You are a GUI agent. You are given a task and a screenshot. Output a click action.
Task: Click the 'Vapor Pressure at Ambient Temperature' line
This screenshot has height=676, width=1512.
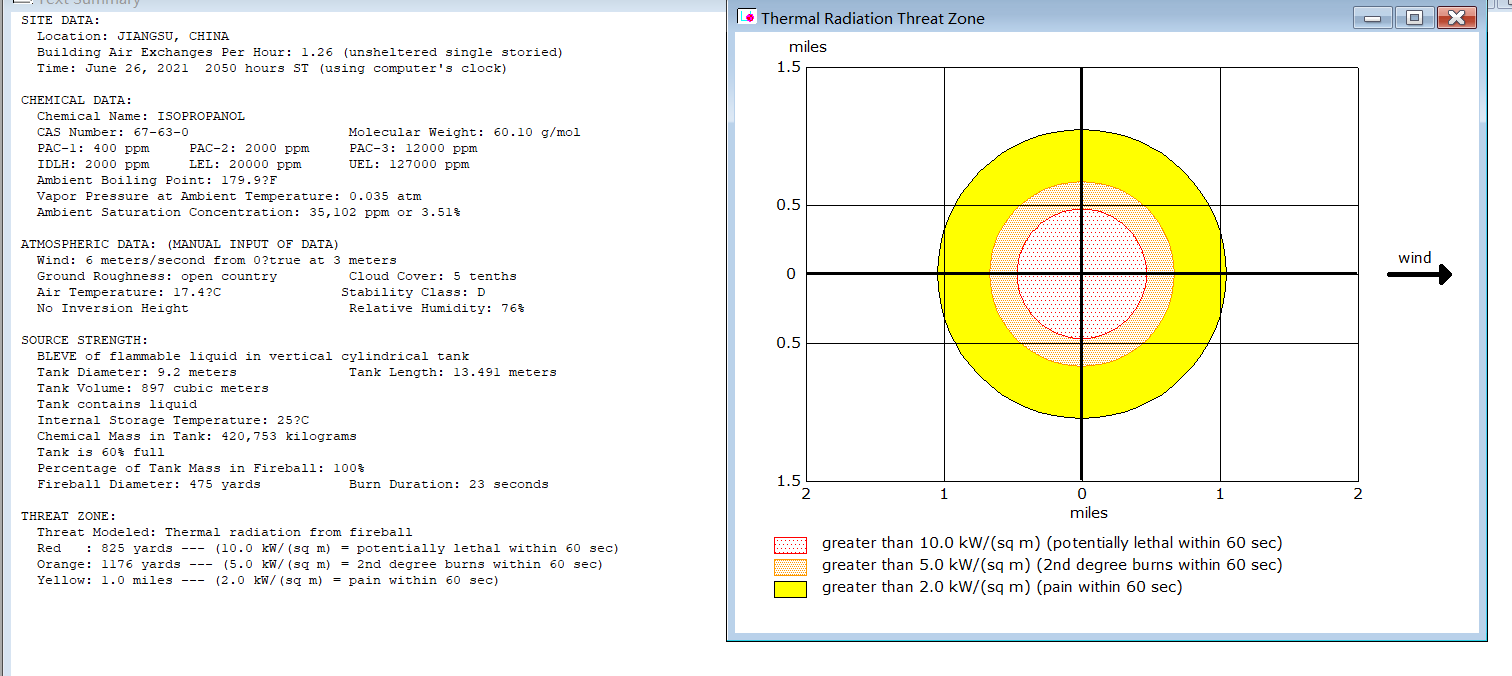[x=229, y=196]
